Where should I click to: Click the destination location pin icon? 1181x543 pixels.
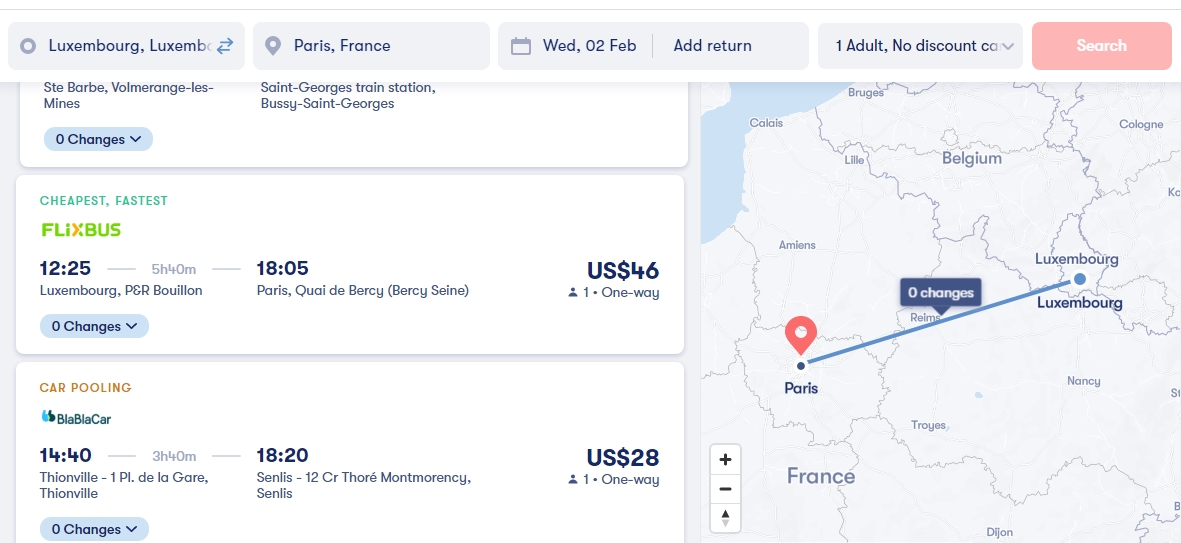pyautogui.click(x=273, y=46)
